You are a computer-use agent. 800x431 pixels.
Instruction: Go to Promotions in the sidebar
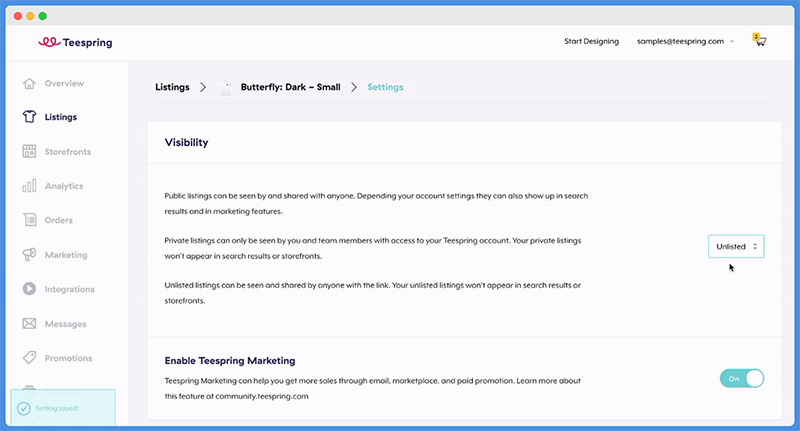point(68,358)
